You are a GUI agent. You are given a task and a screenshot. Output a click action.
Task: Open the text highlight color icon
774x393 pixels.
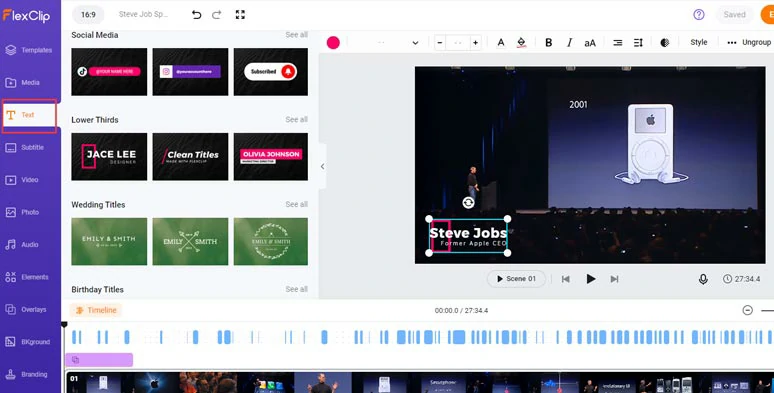point(521,42)
